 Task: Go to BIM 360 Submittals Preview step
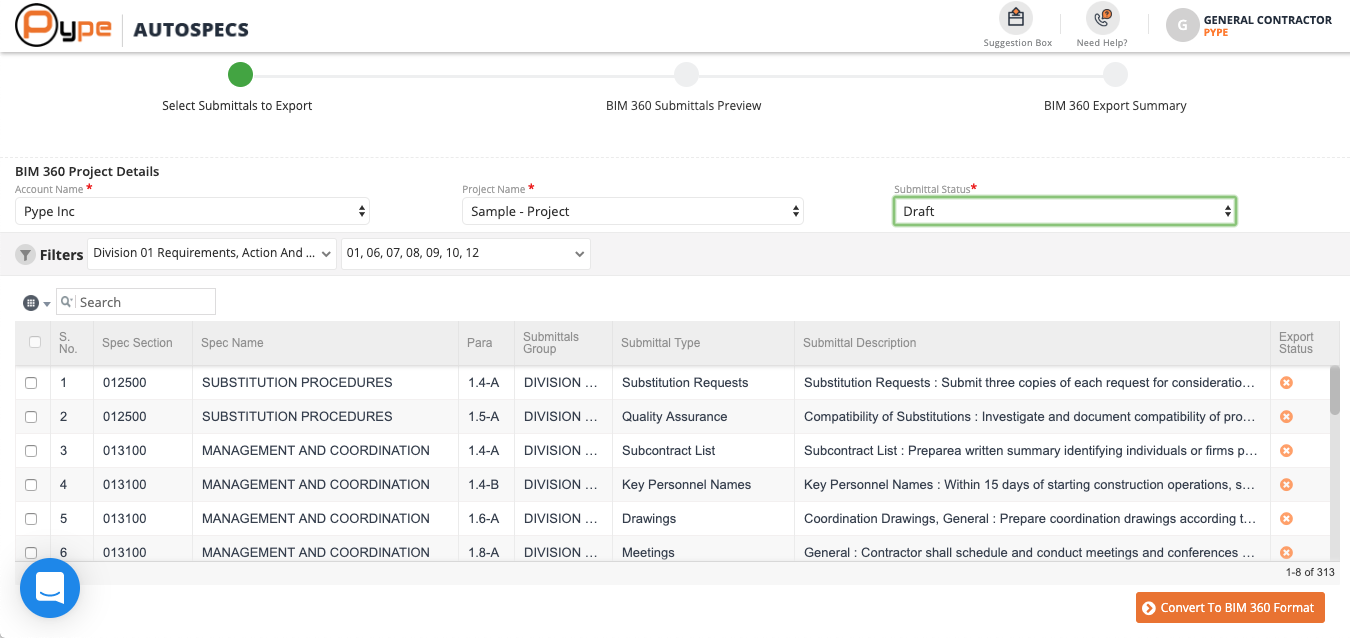(x=685, y=75)
